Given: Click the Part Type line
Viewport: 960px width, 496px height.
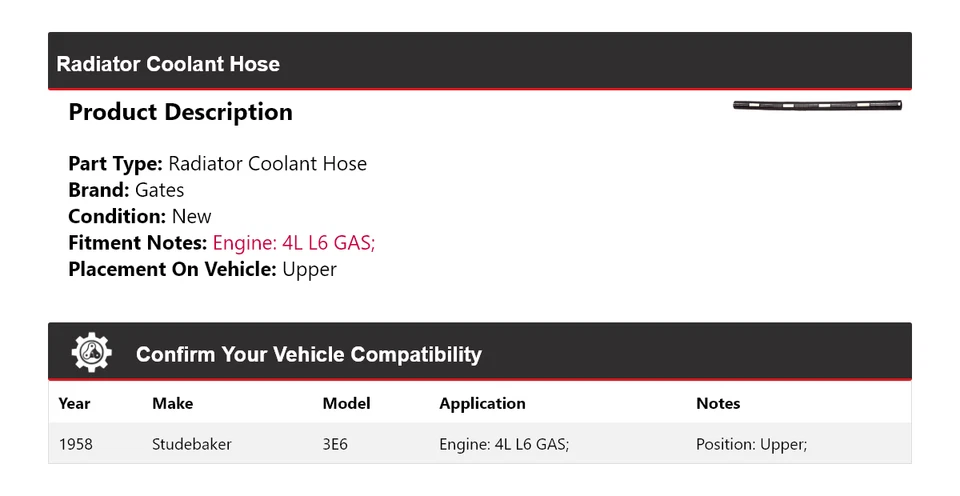Looking at the screenshot, I should [217, 164].
